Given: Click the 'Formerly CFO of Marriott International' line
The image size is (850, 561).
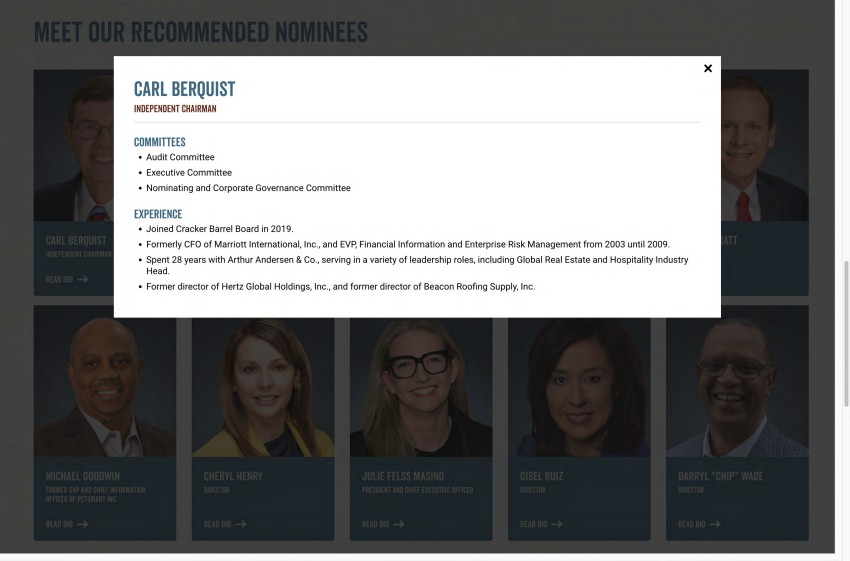Looking at the screenshot, I should (408, 244).
